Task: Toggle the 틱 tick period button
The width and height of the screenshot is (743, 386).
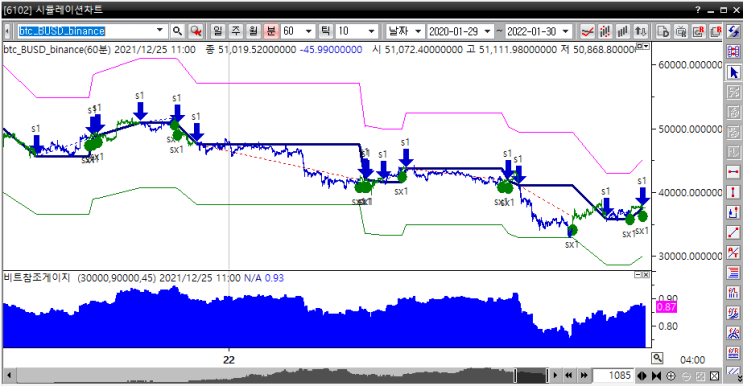Action: (325, 31)
